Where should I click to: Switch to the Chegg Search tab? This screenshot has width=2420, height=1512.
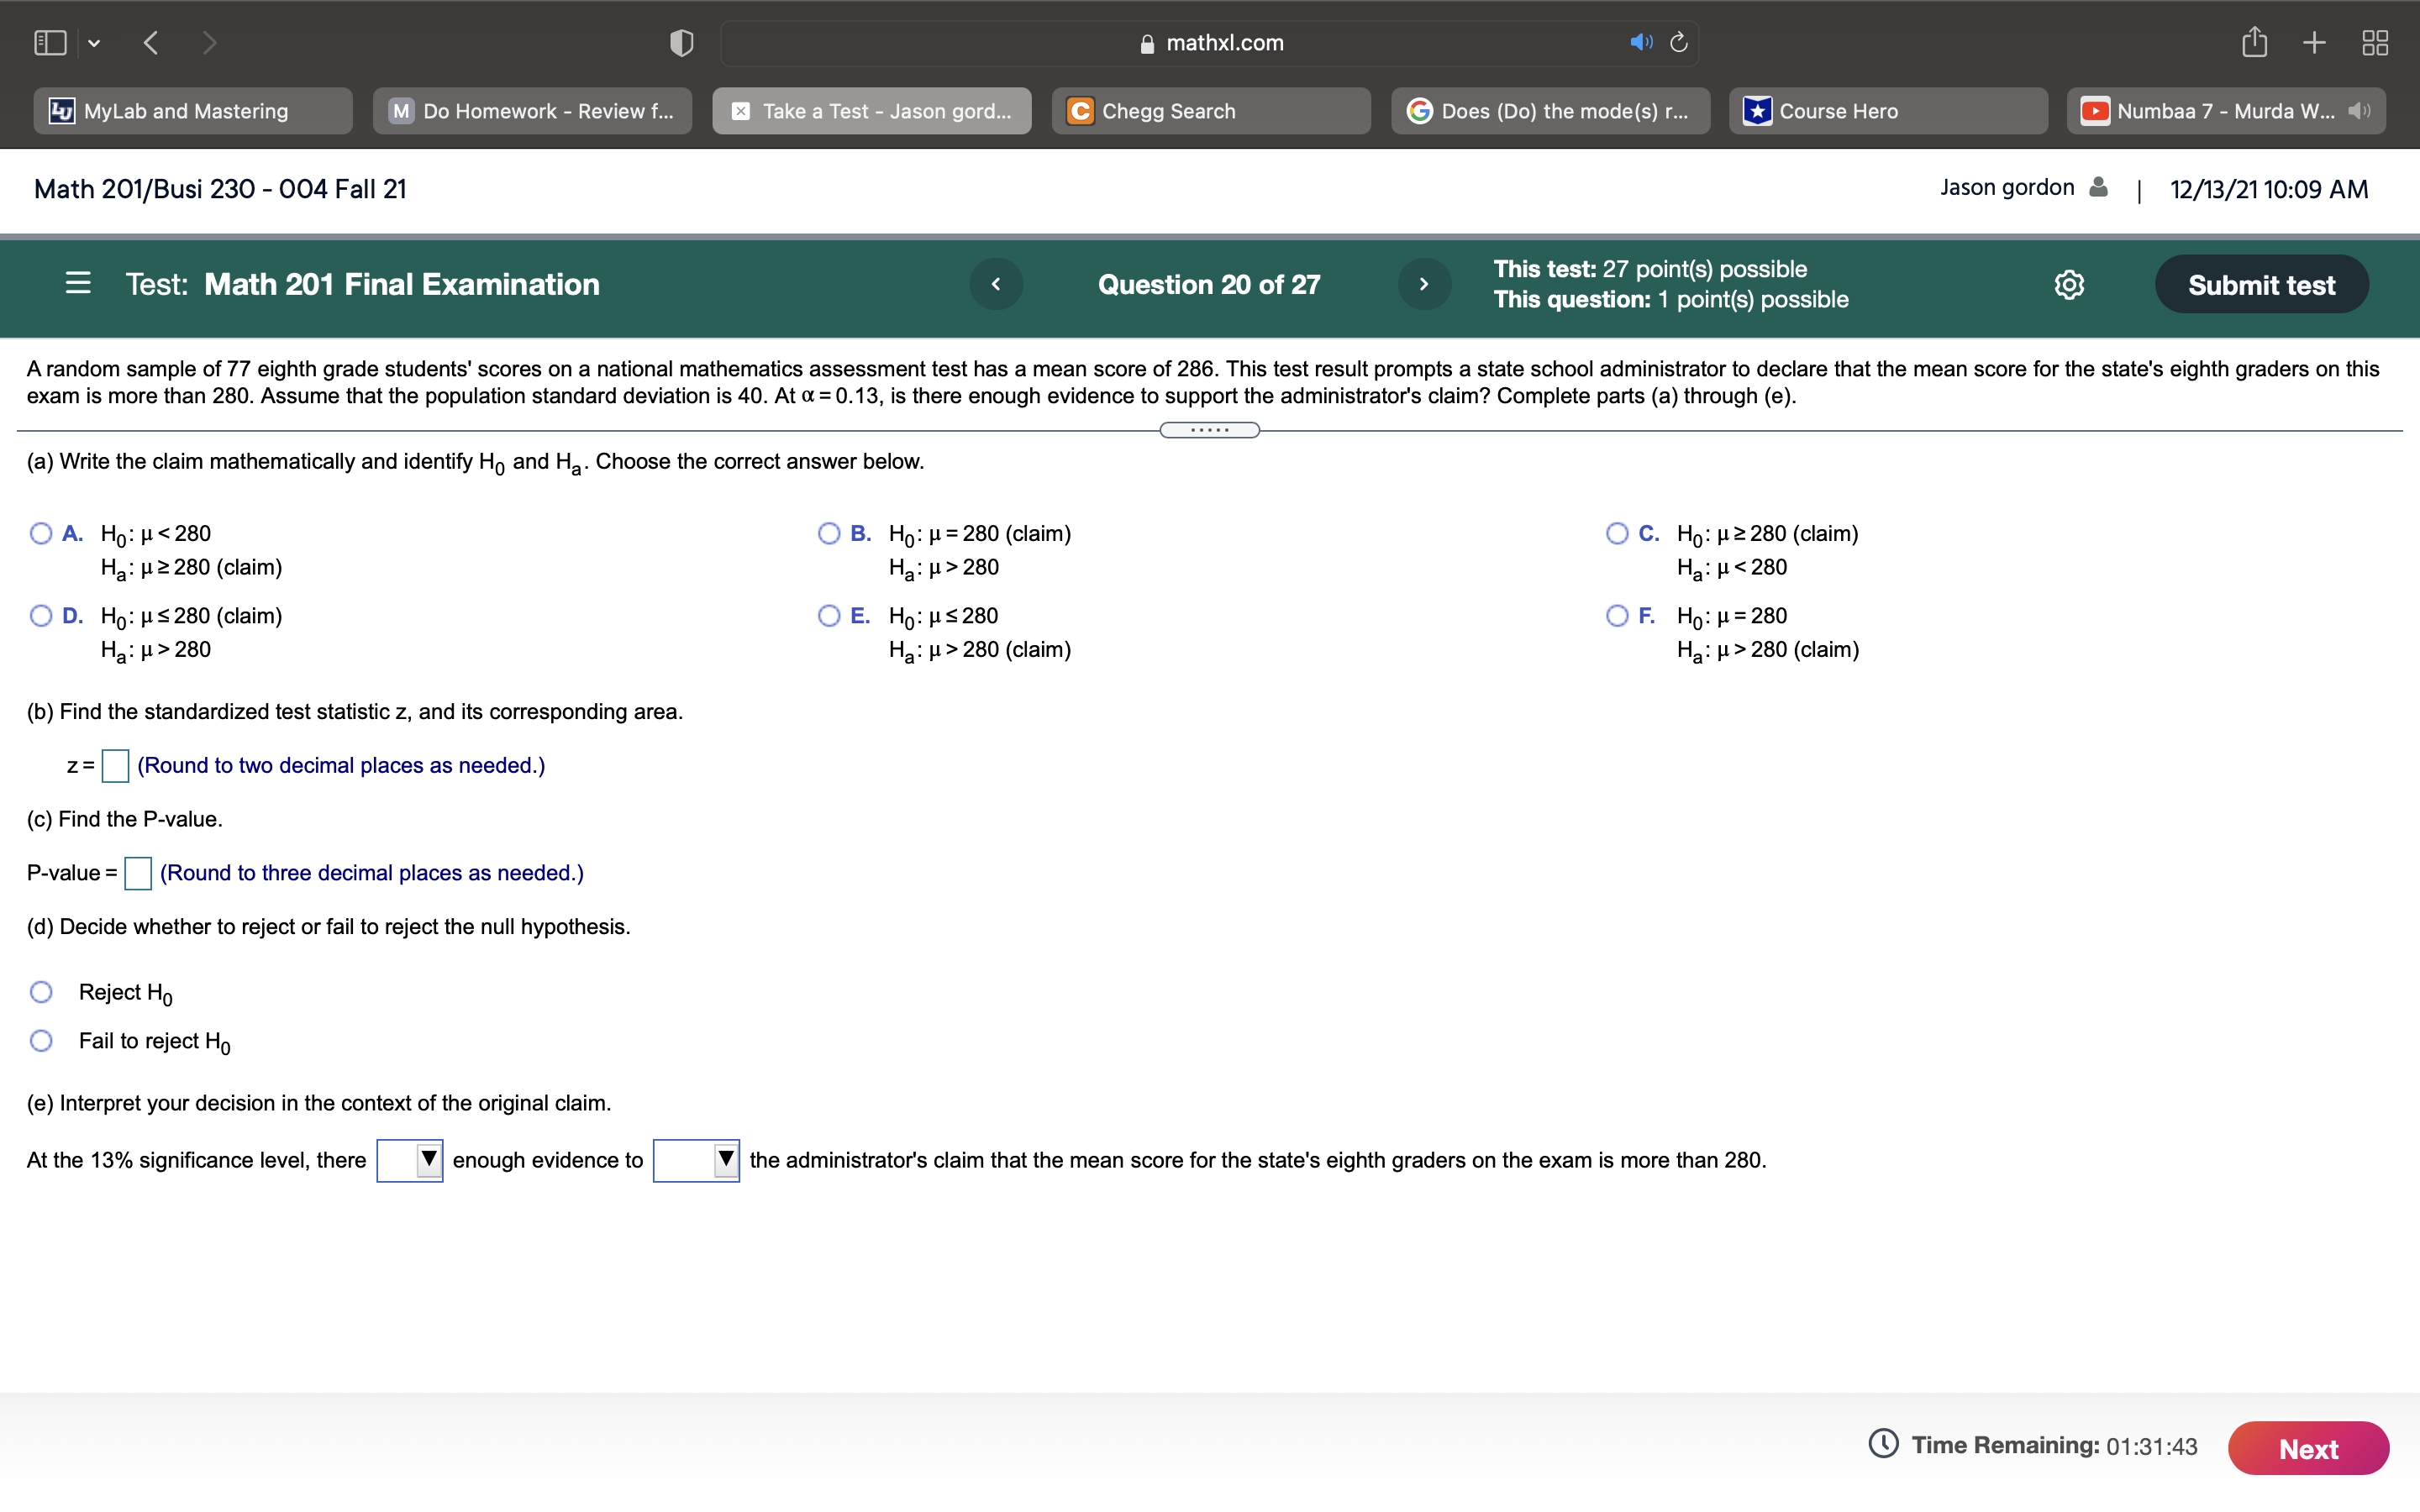click(1210, 111)
